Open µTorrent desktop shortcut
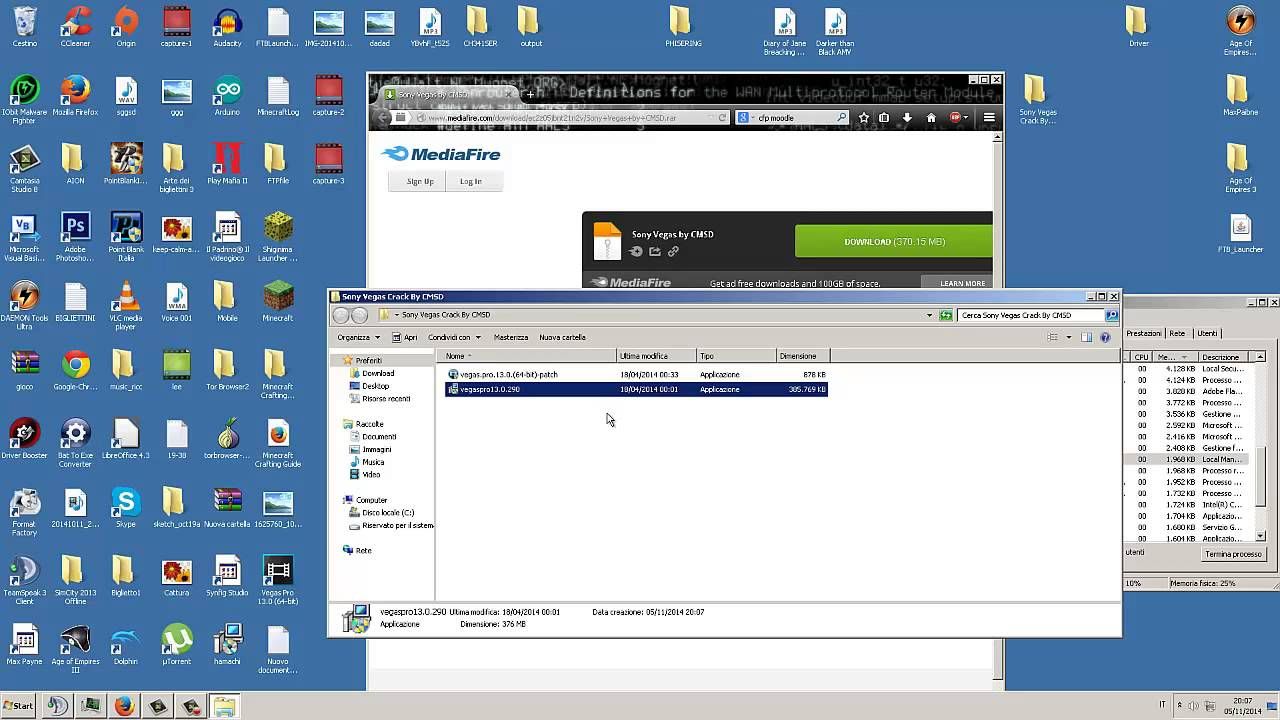The image size is (1280, 720). (x=177, y=644)
